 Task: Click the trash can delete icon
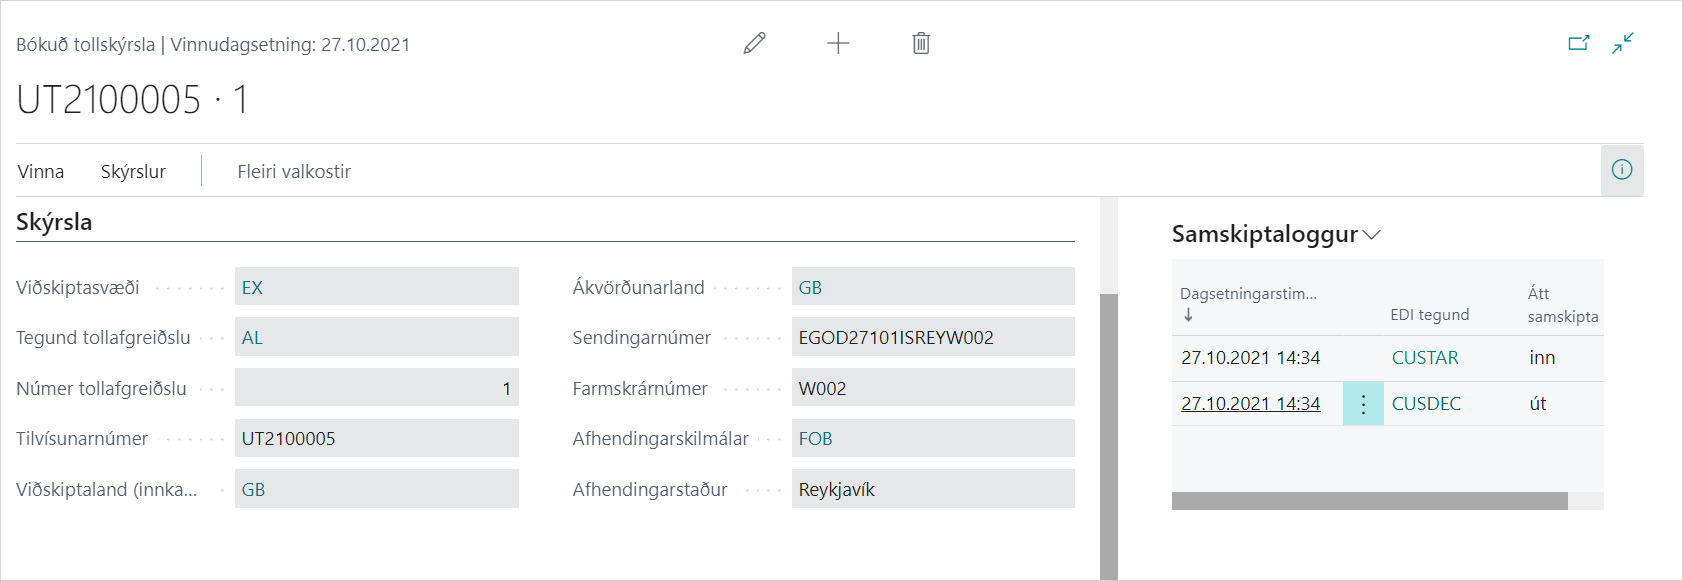(x=921, y=43)
